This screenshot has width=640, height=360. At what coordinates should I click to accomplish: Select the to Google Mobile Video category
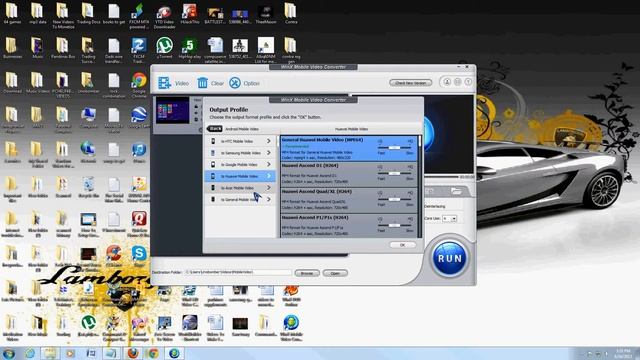point(240,164)
